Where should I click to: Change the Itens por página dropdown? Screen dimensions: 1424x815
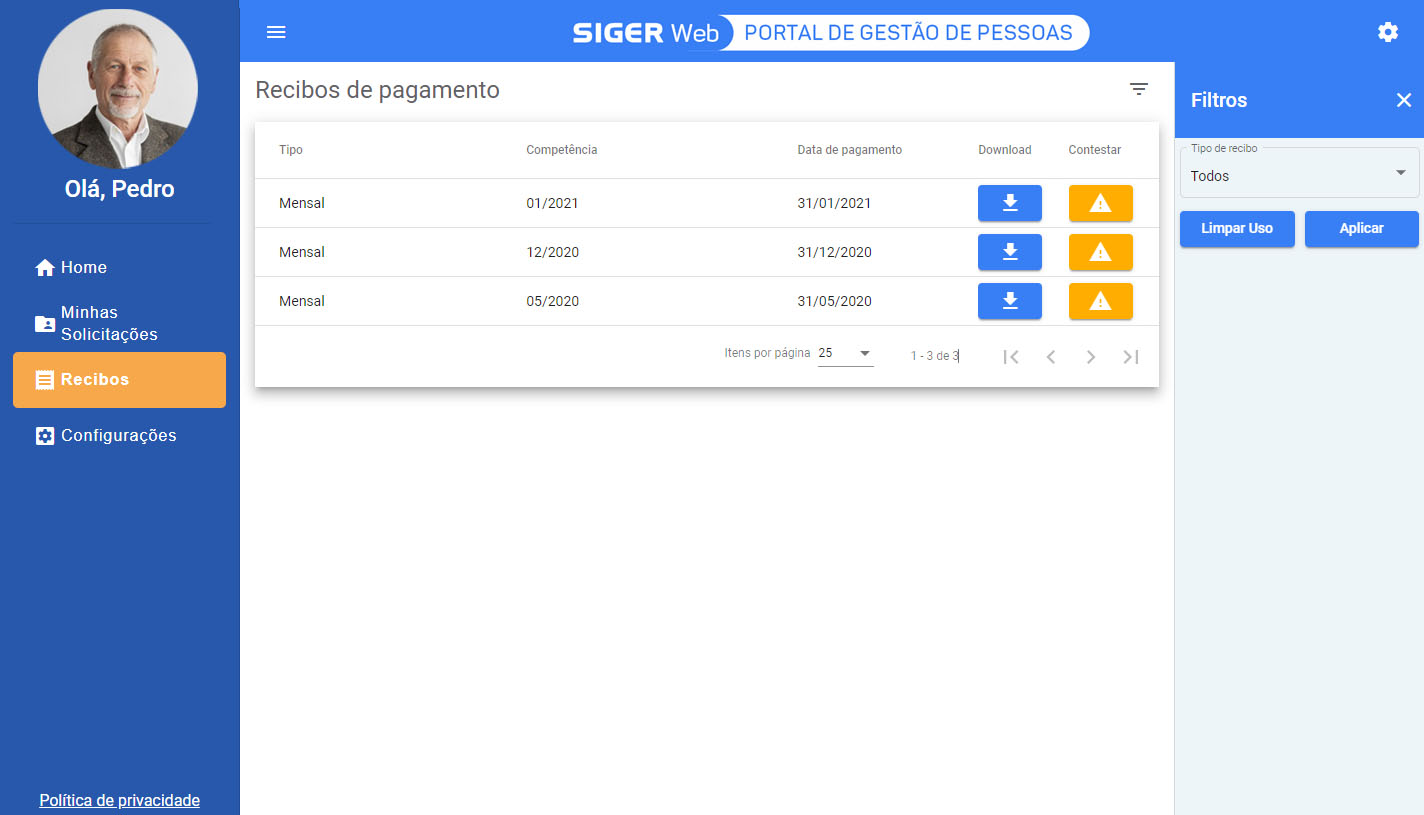tap(846, 353)
